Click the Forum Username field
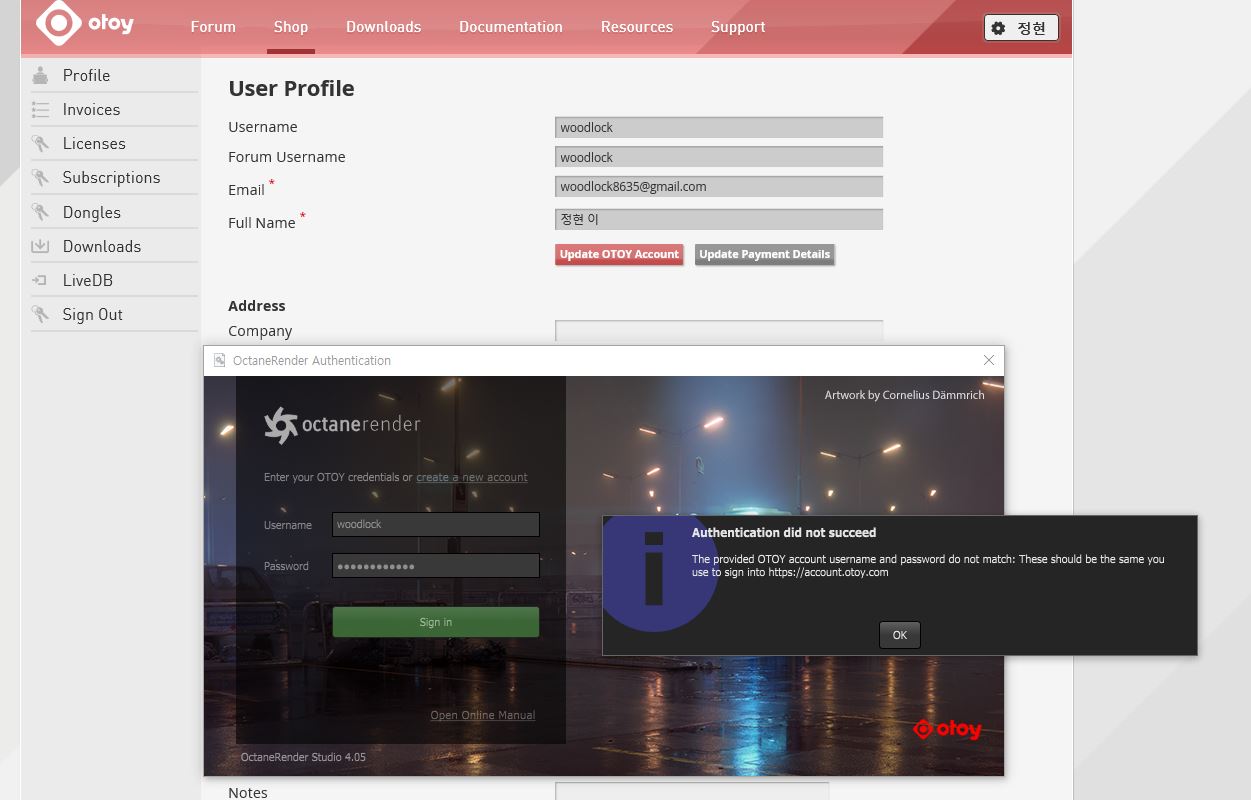This screenshot has width=1251, height=800. (x=719, y=157)
